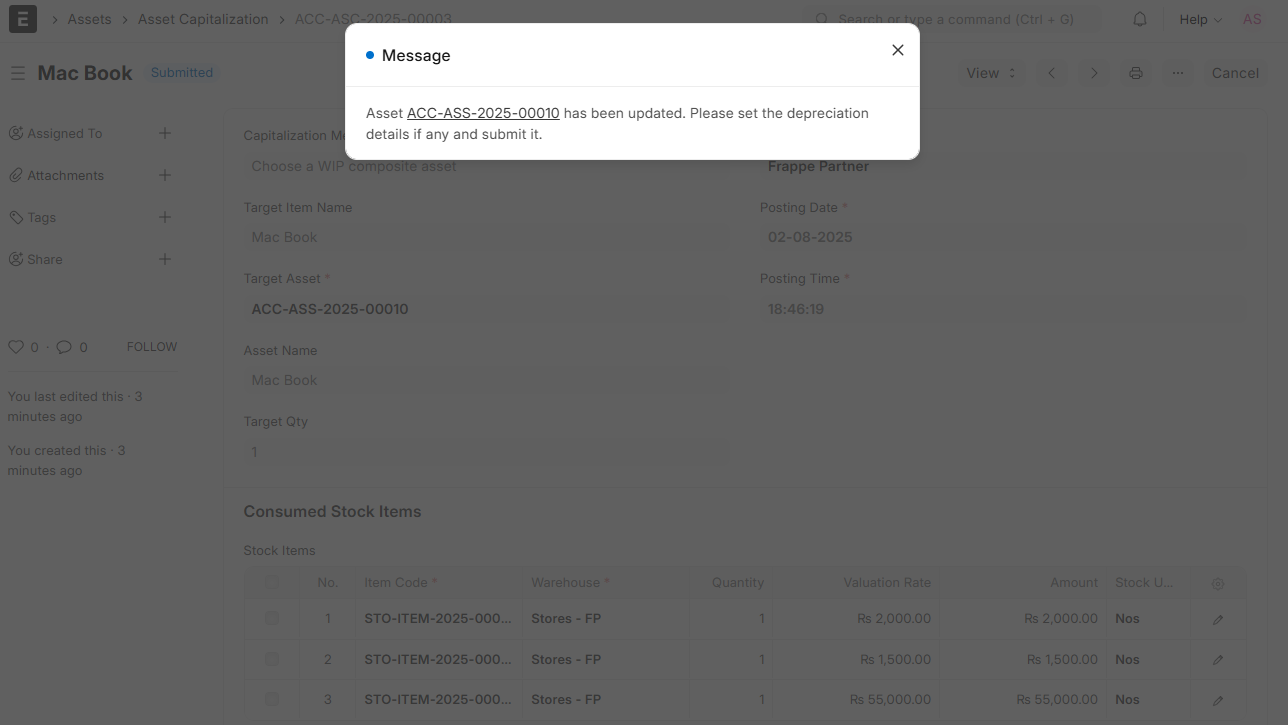The image size is (1288, 725).
Task: Select stock items row 1 checkbox
Action: [x=272, y=619]
